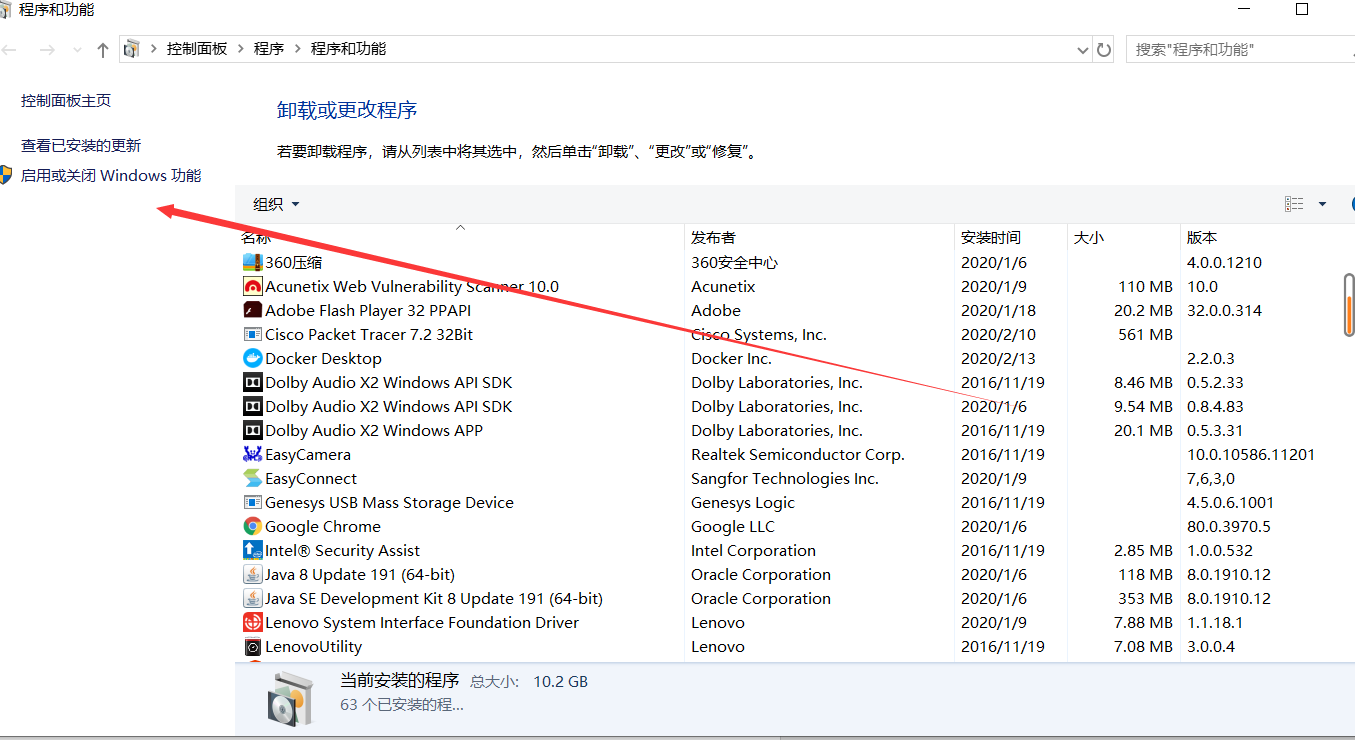This screenshot has width=1355, height=740.
Task: Select the Cisco Systems, Inc. publisher cell
Action: click(759, 334)
